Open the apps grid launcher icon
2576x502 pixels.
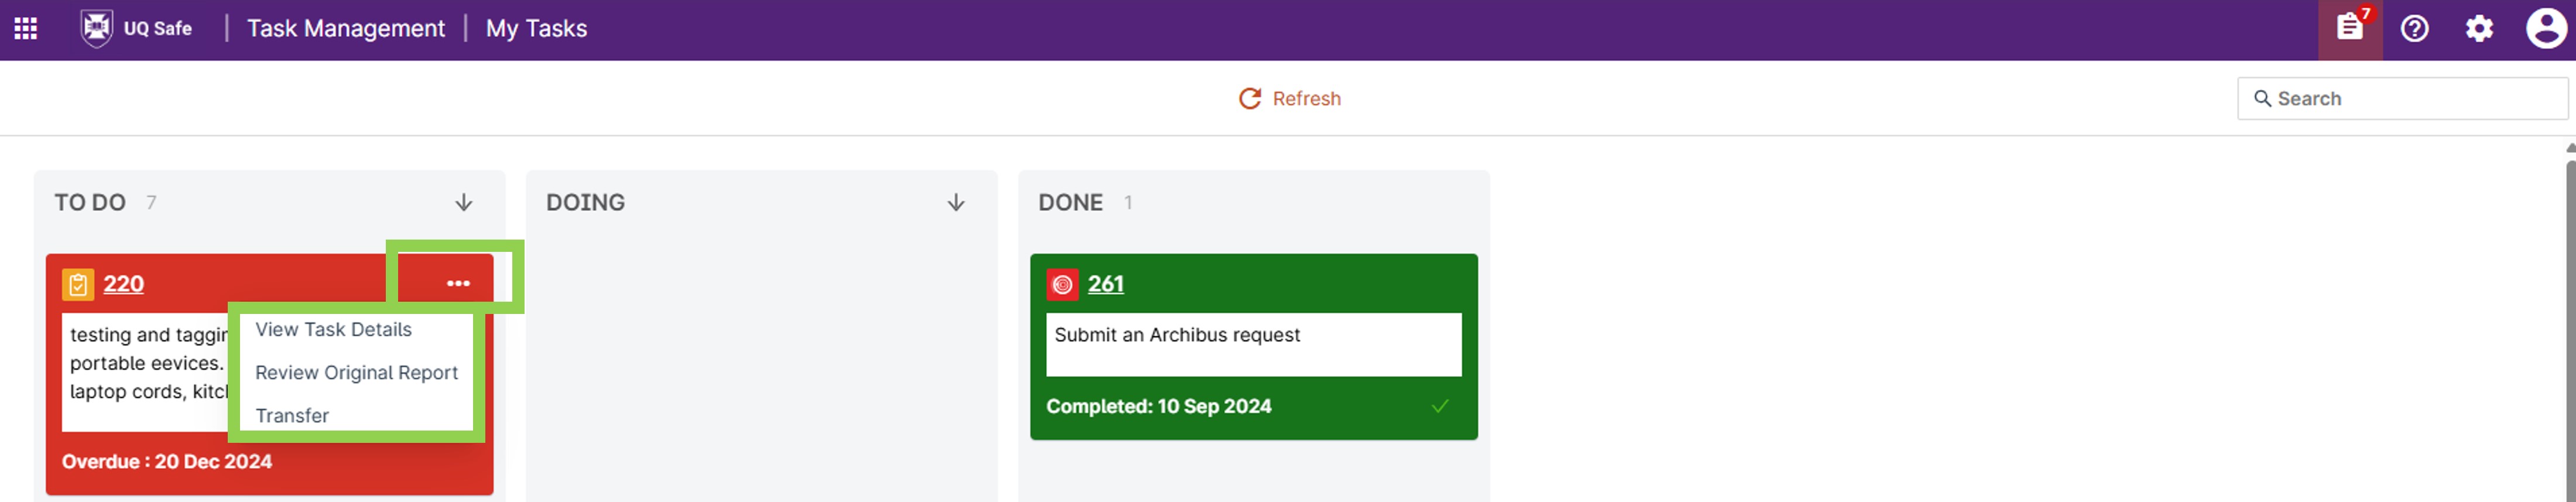(26, 28)
